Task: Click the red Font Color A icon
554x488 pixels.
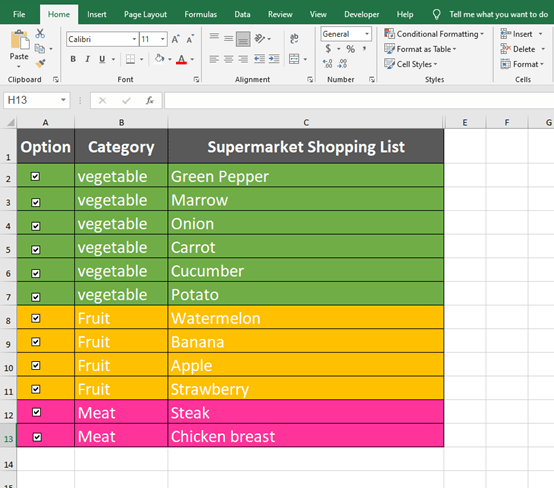Action: click(181, 59)
